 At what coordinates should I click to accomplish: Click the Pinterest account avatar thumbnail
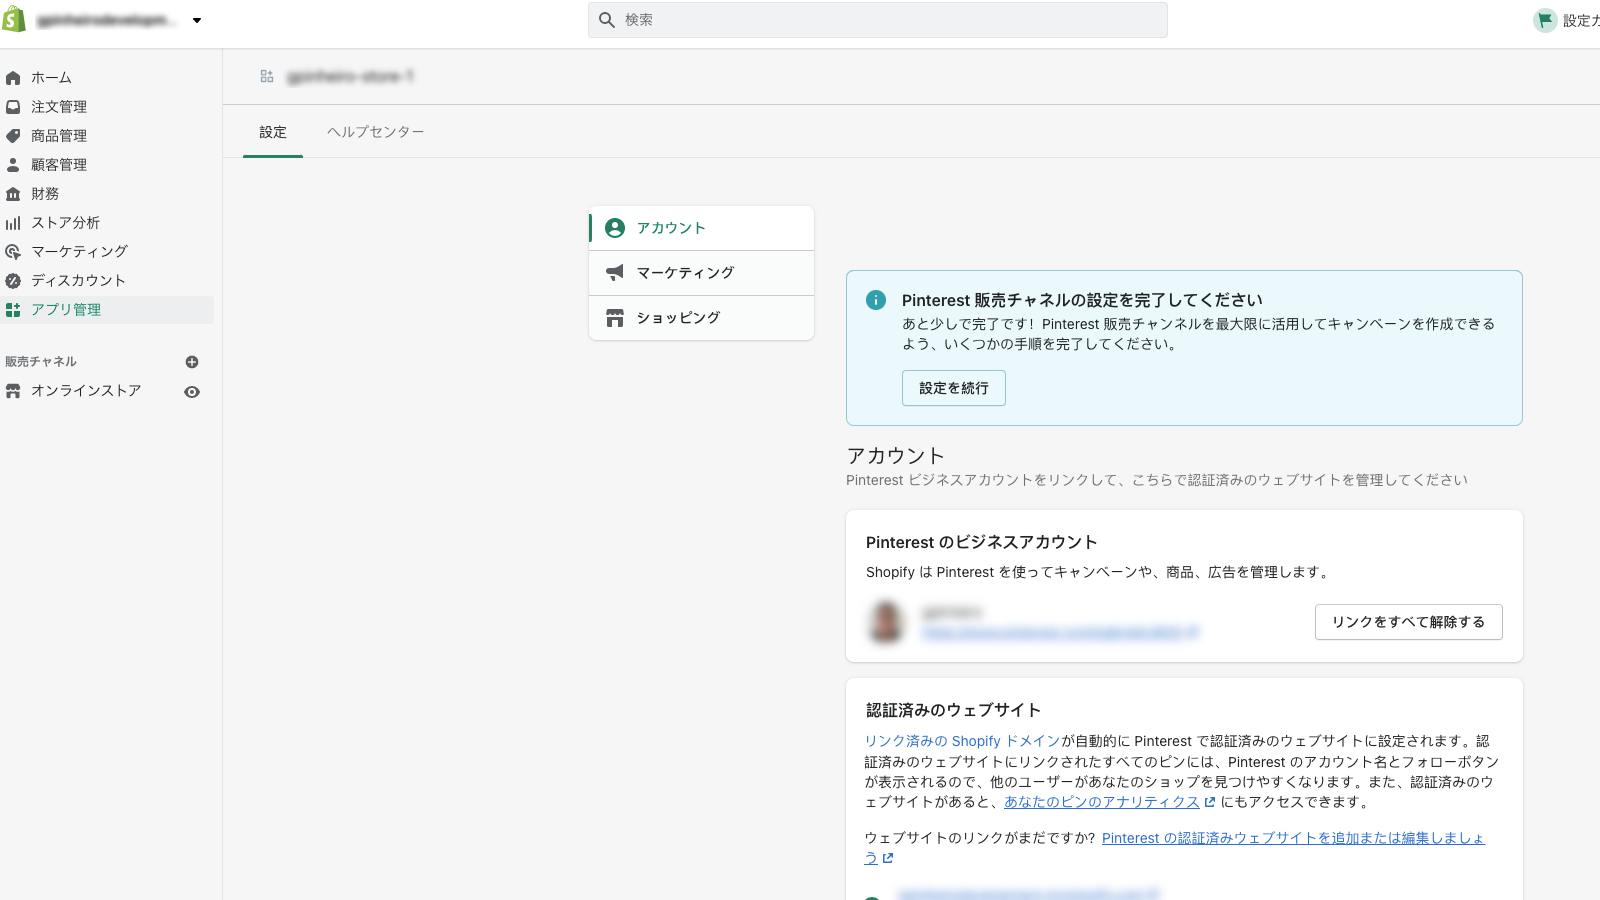[886, 621]
